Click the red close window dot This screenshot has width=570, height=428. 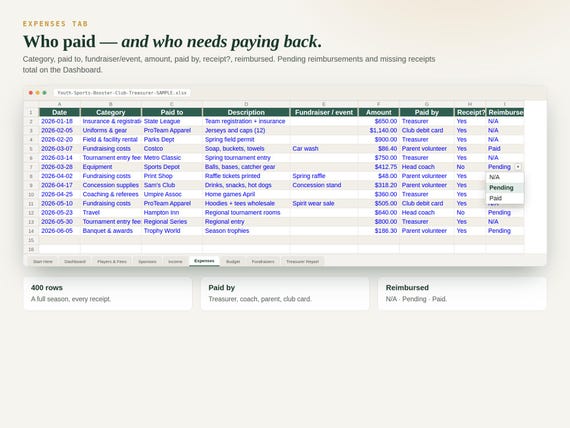coord(31,93)
